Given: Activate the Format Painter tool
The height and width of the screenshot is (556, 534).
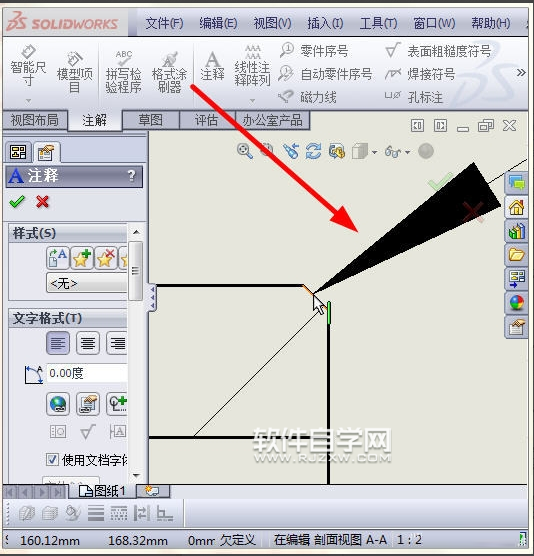Looking at the screenshot, I should [x=169, y=72].
